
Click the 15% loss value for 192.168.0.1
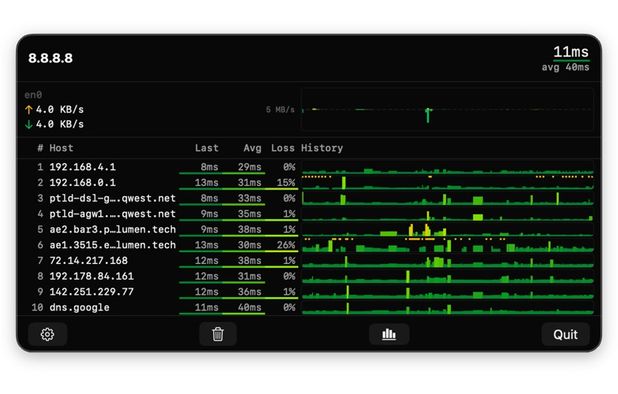point(286,183)
